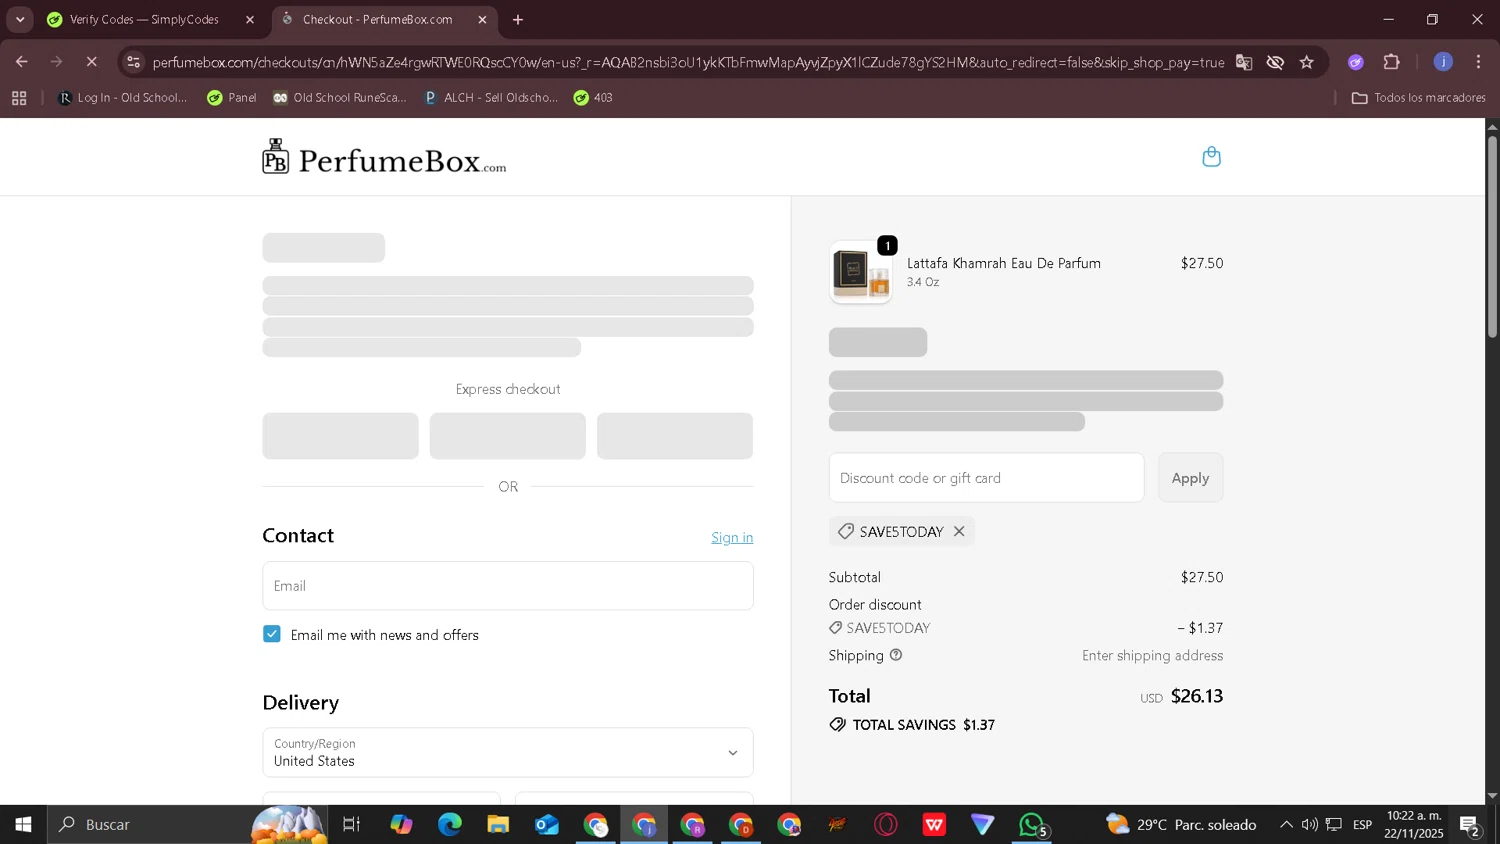
Task: Open a new browser tab
Action: 518,19
